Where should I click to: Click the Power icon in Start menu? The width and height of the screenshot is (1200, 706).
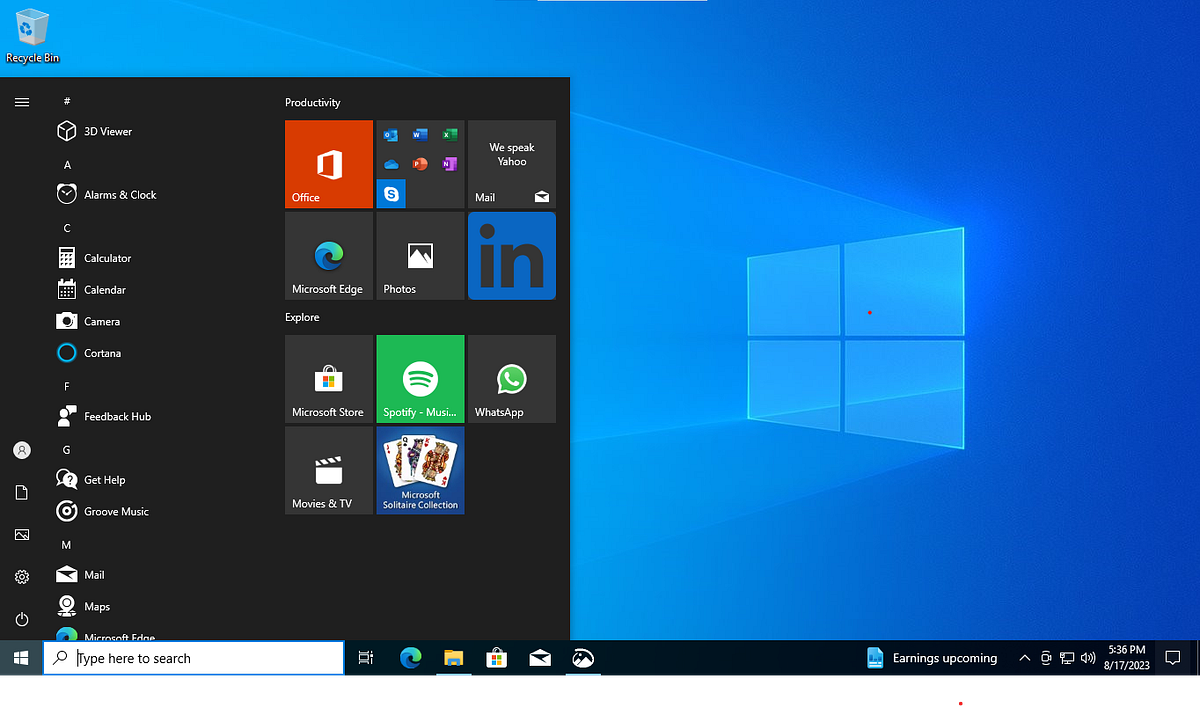[21, 619]
